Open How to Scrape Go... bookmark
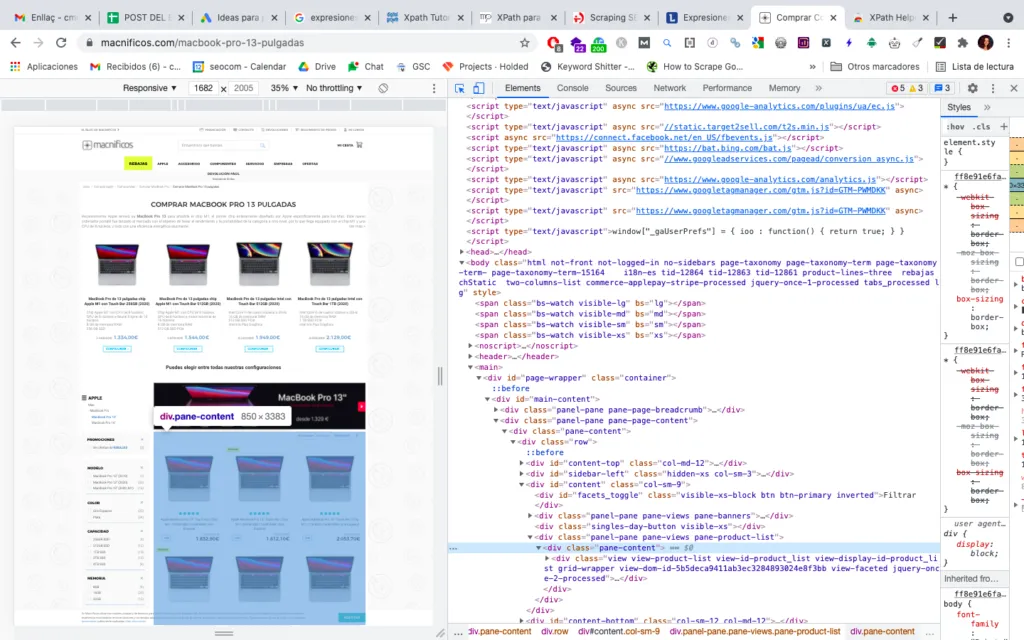Screen dimensions: 1024x640 pyautogui.click(x=695, y=67)
